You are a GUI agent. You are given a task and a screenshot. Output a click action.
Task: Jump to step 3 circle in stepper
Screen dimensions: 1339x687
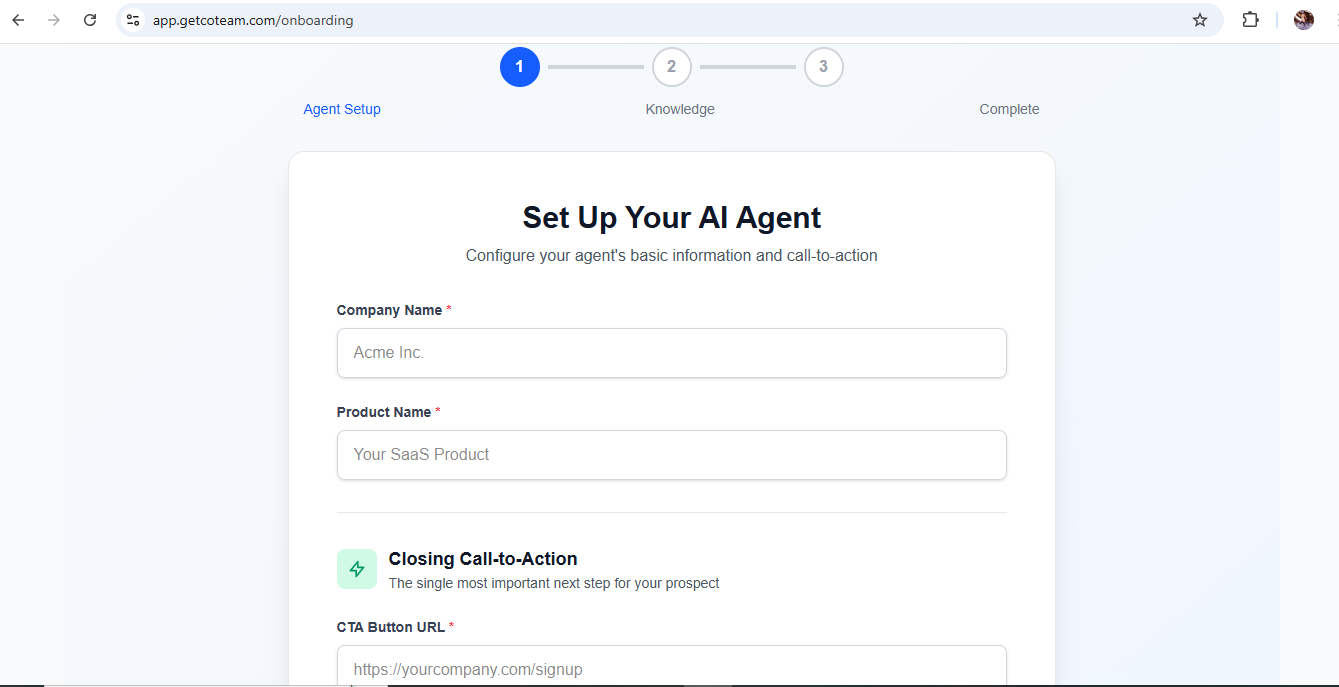click(824, 67)
